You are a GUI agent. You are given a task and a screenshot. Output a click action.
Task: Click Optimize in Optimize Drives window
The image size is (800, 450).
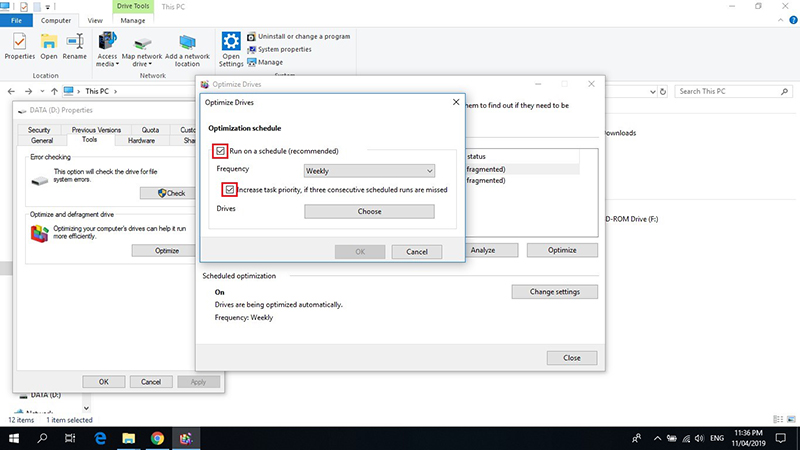pos(562,250)
